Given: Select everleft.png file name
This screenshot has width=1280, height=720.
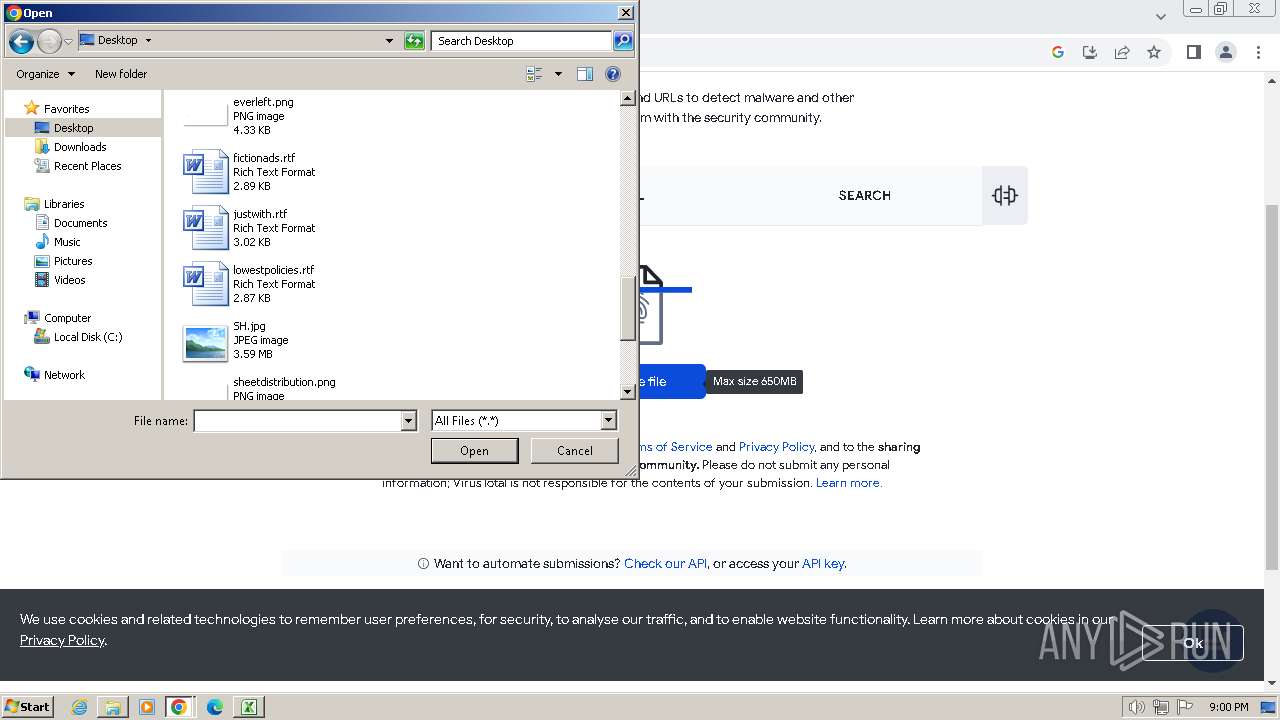Looking at the screenshot, I should (263, 102).
